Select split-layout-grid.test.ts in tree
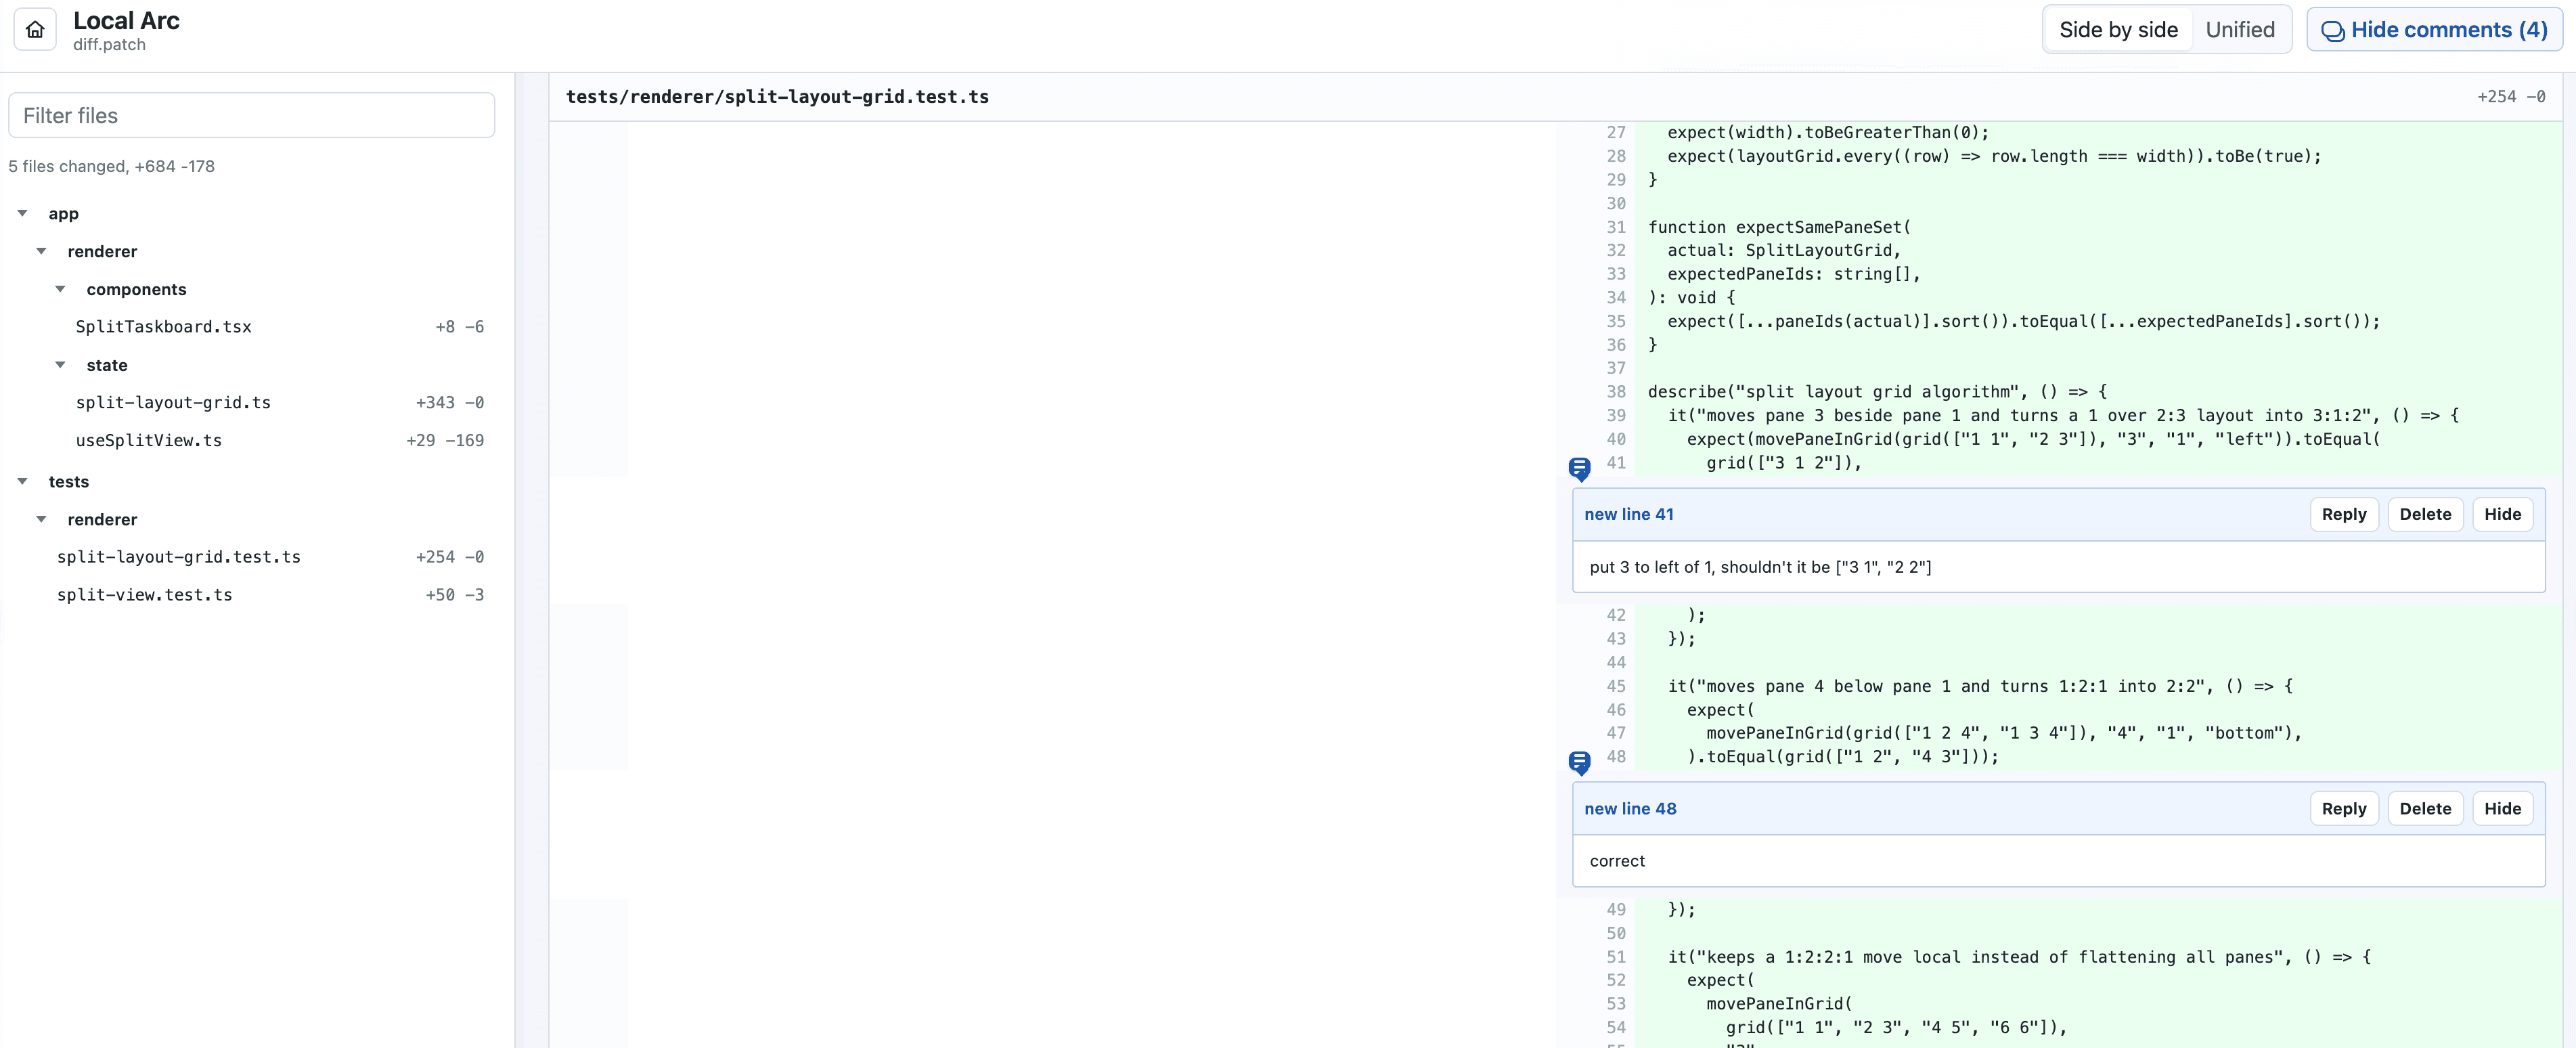Screen dimensions: 2576x1048 [x=178, y=557]
